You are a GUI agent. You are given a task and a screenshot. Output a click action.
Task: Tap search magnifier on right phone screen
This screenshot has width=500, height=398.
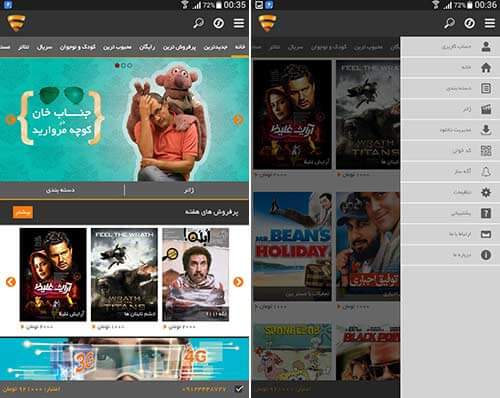point(449,23)
